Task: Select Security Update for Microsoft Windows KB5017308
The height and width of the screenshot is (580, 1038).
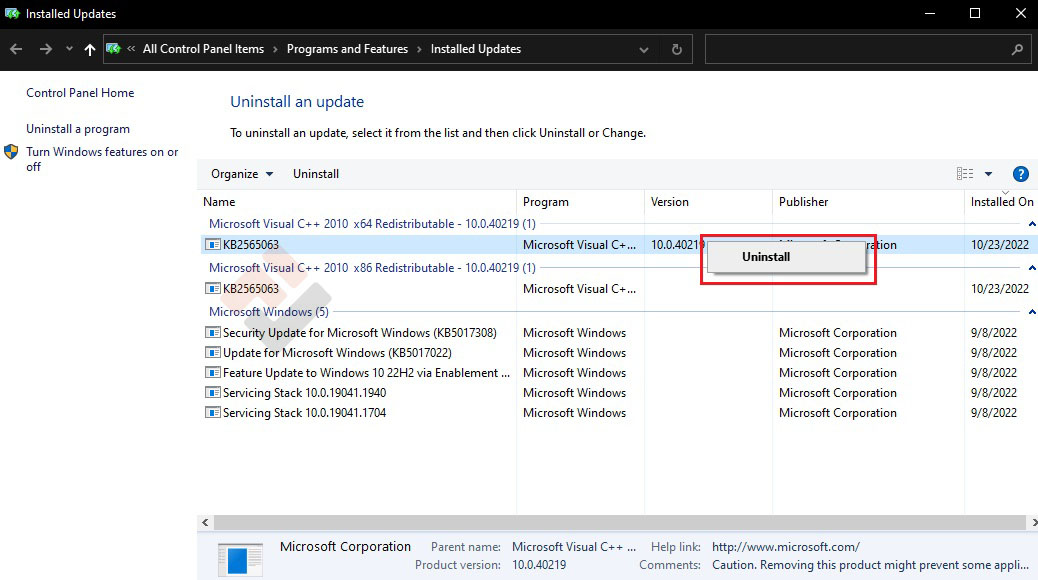Action: click(359, 333)
